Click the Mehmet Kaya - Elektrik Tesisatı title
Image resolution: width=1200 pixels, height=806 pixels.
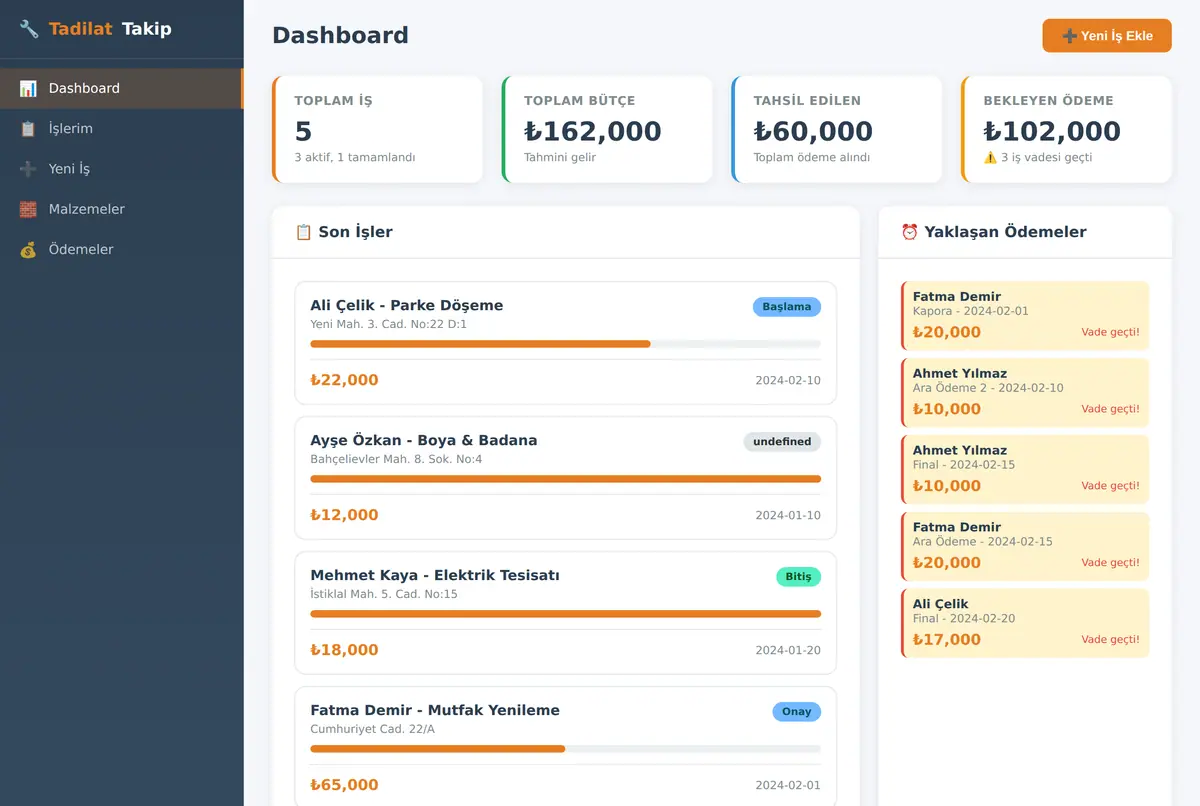(x=435, y=575)
